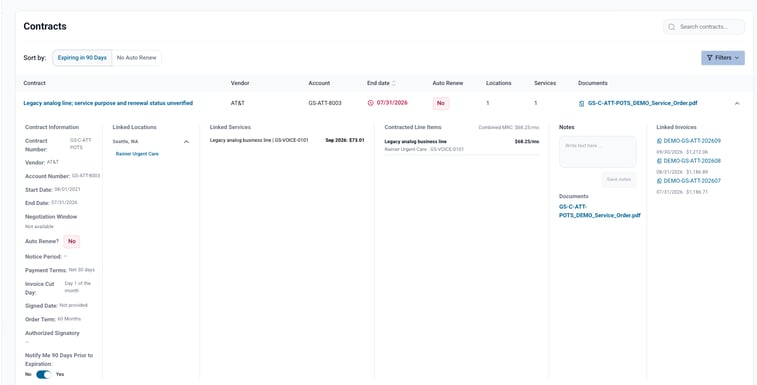Click the 60 Months order term value
The image size is (757, 385).
point(70,319)
